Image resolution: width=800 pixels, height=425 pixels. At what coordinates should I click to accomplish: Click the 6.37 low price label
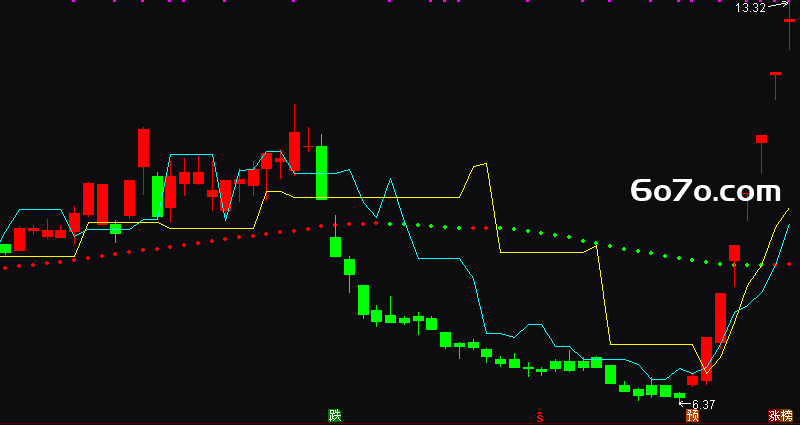pyautogui.click(x=704, y=405)
